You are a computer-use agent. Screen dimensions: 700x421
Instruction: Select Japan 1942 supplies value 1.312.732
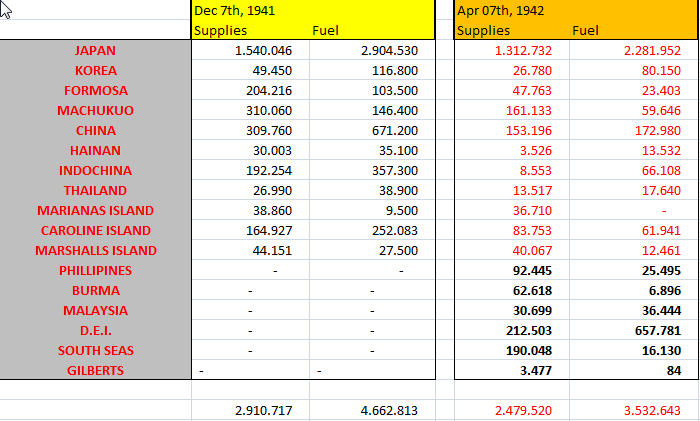(x=512, y=50)
